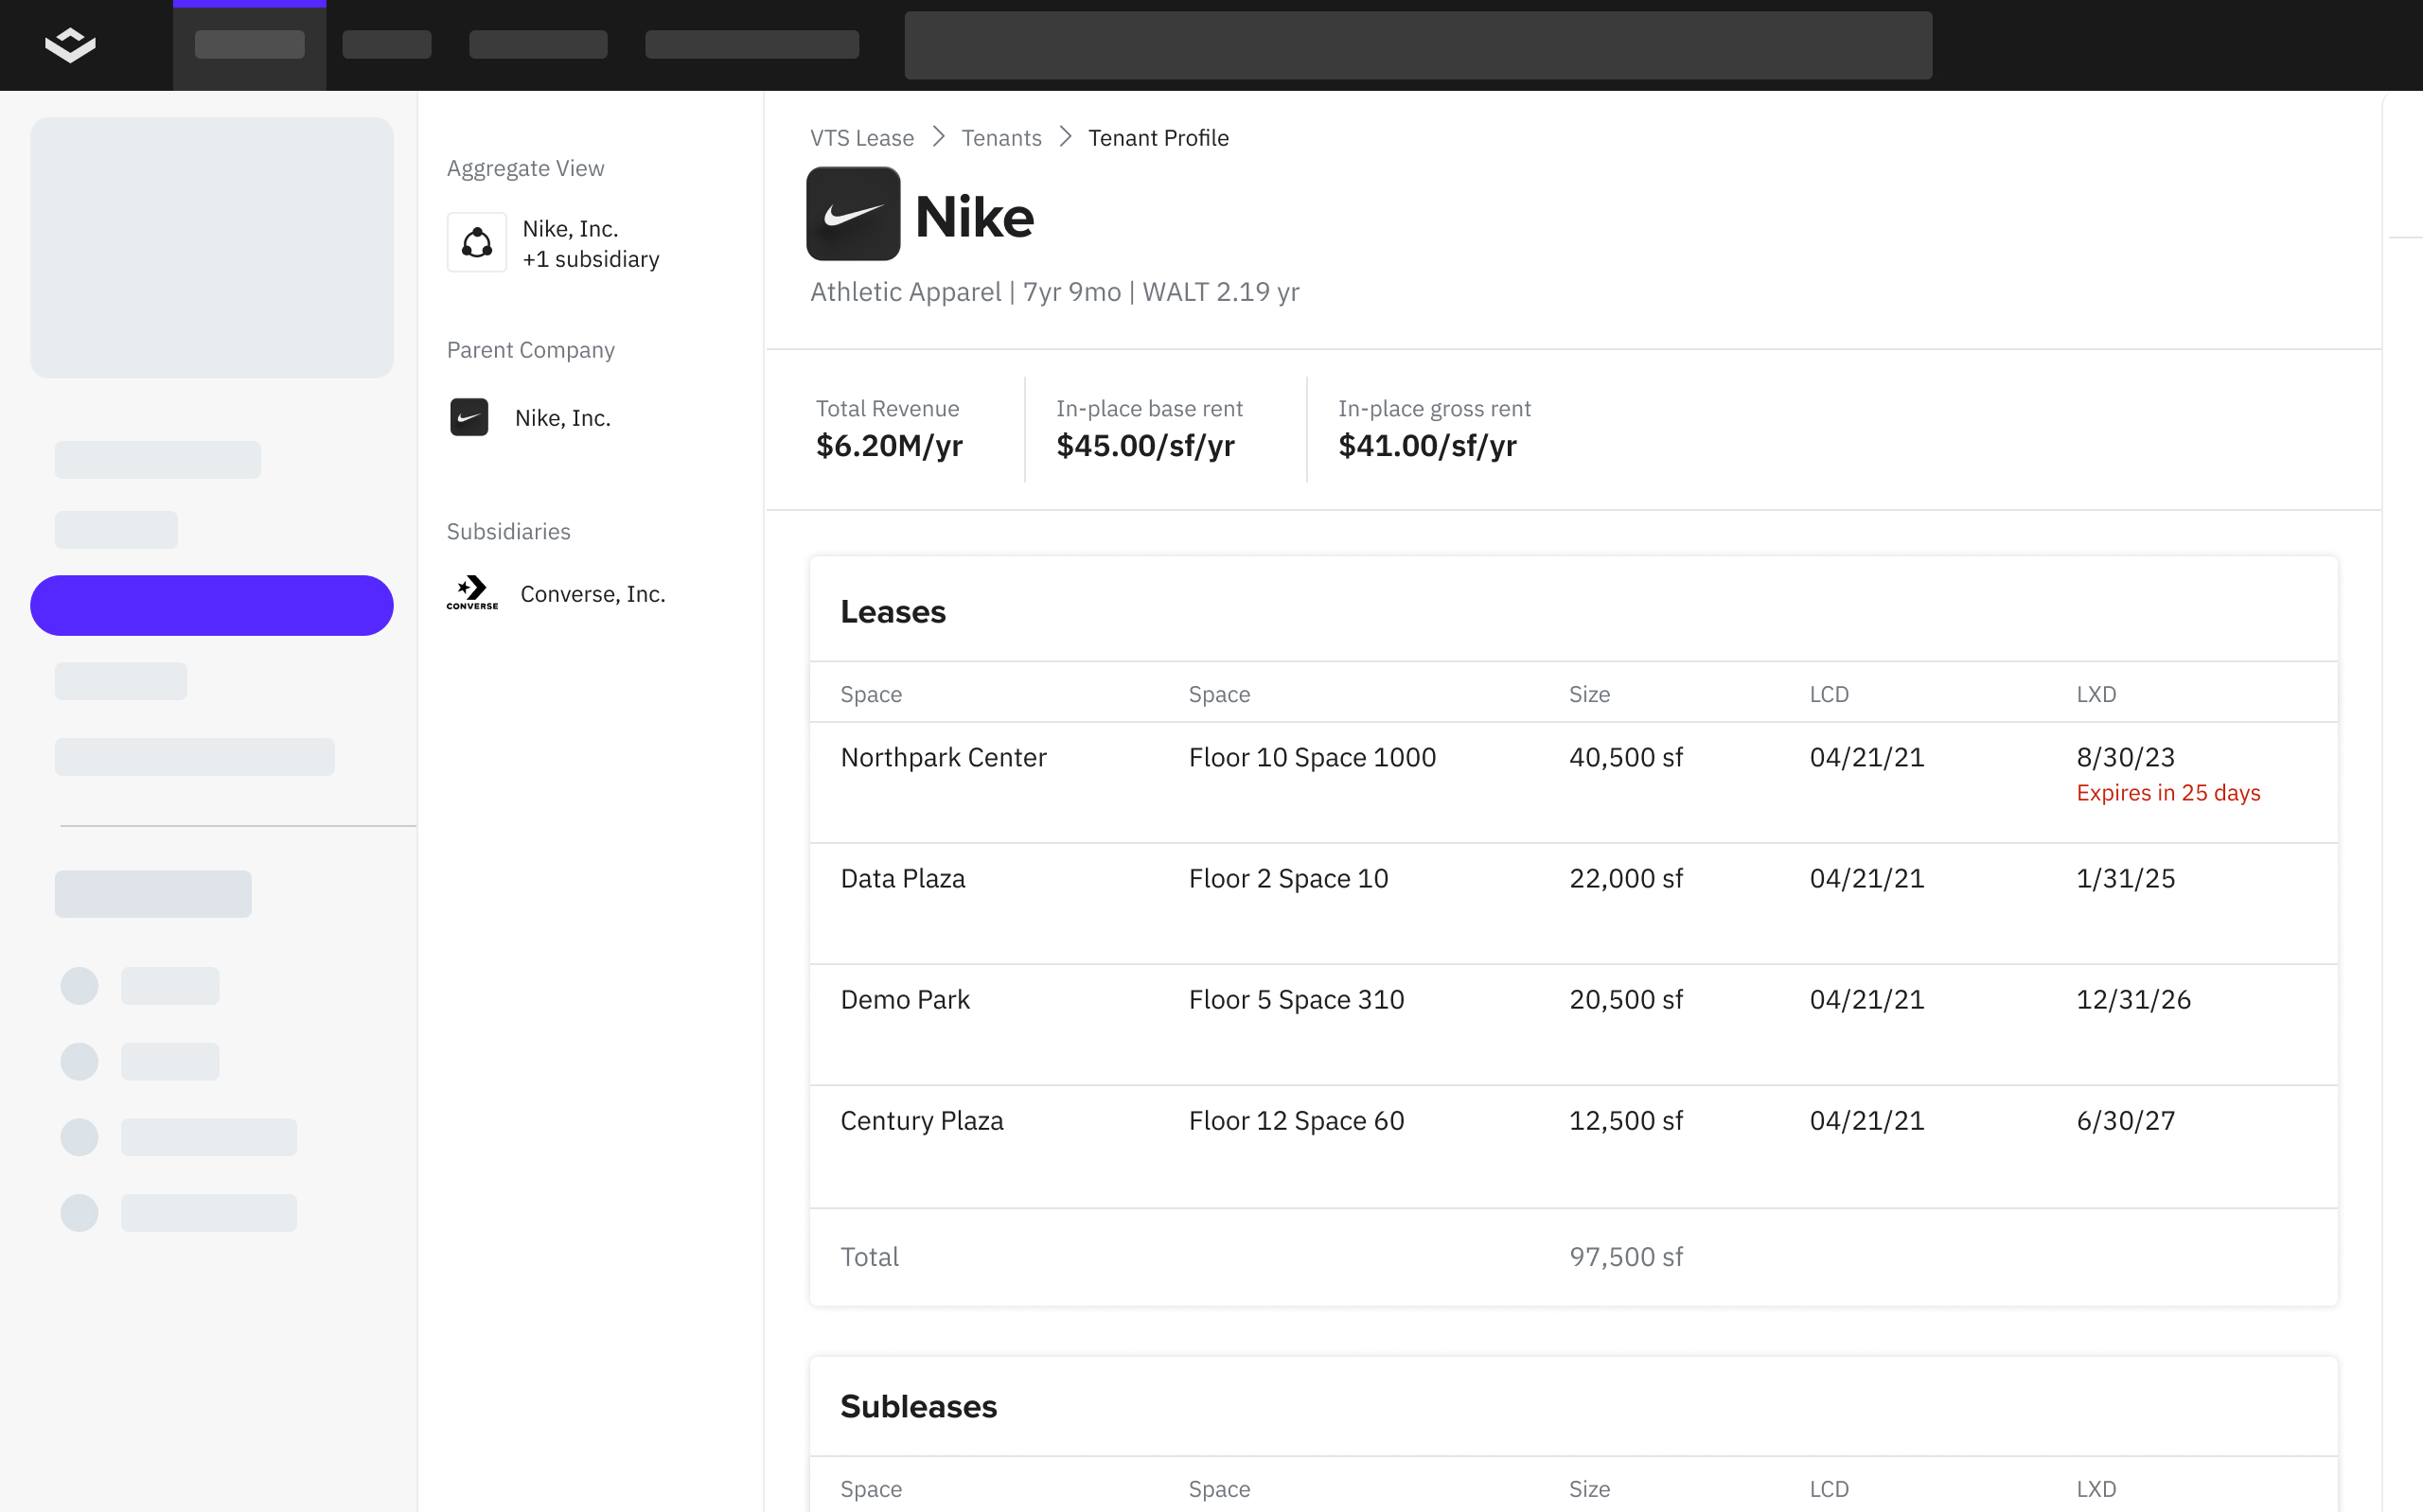The height and width of the screenshot is (1512, 2423).
Task: Click Floor 5 Space 310 cell
Action: point(1296,999)
